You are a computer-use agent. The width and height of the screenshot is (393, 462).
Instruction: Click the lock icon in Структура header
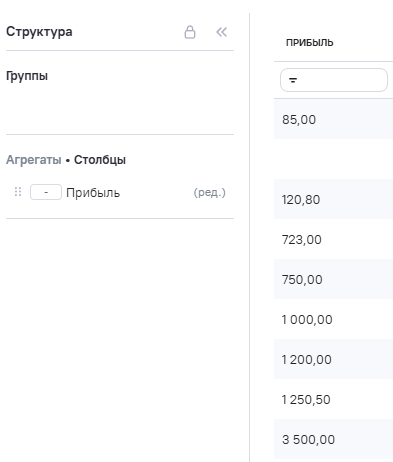coord(190,32)
